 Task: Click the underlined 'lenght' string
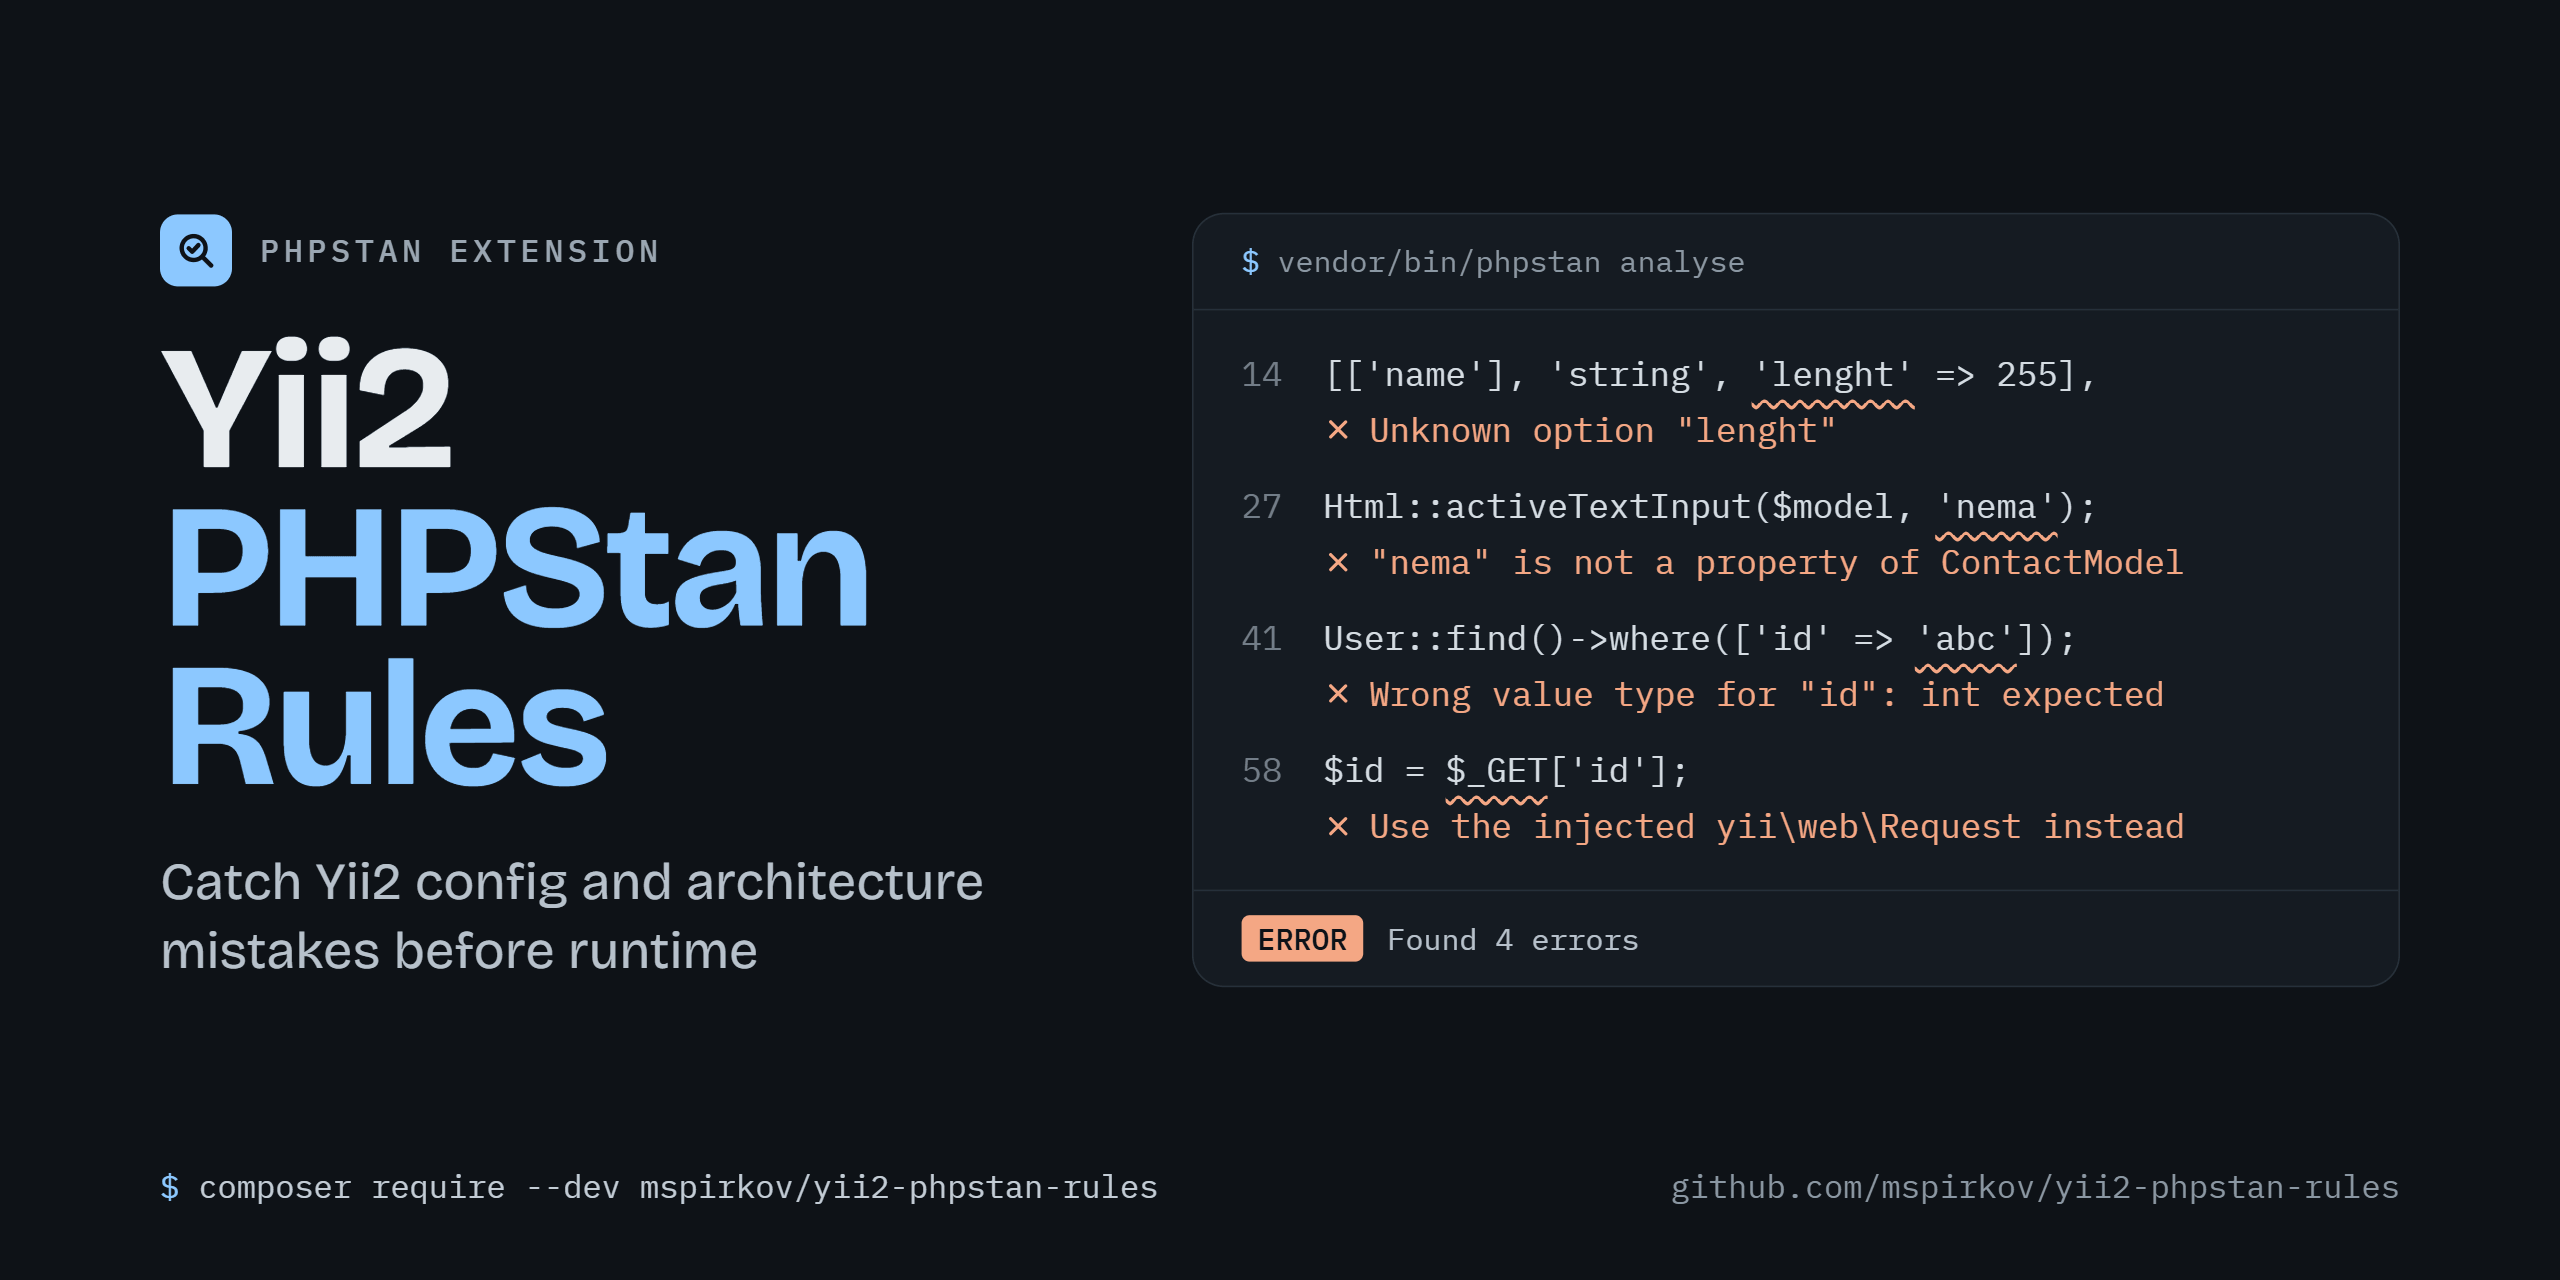pyautogui.click(x=1833, y=377)
